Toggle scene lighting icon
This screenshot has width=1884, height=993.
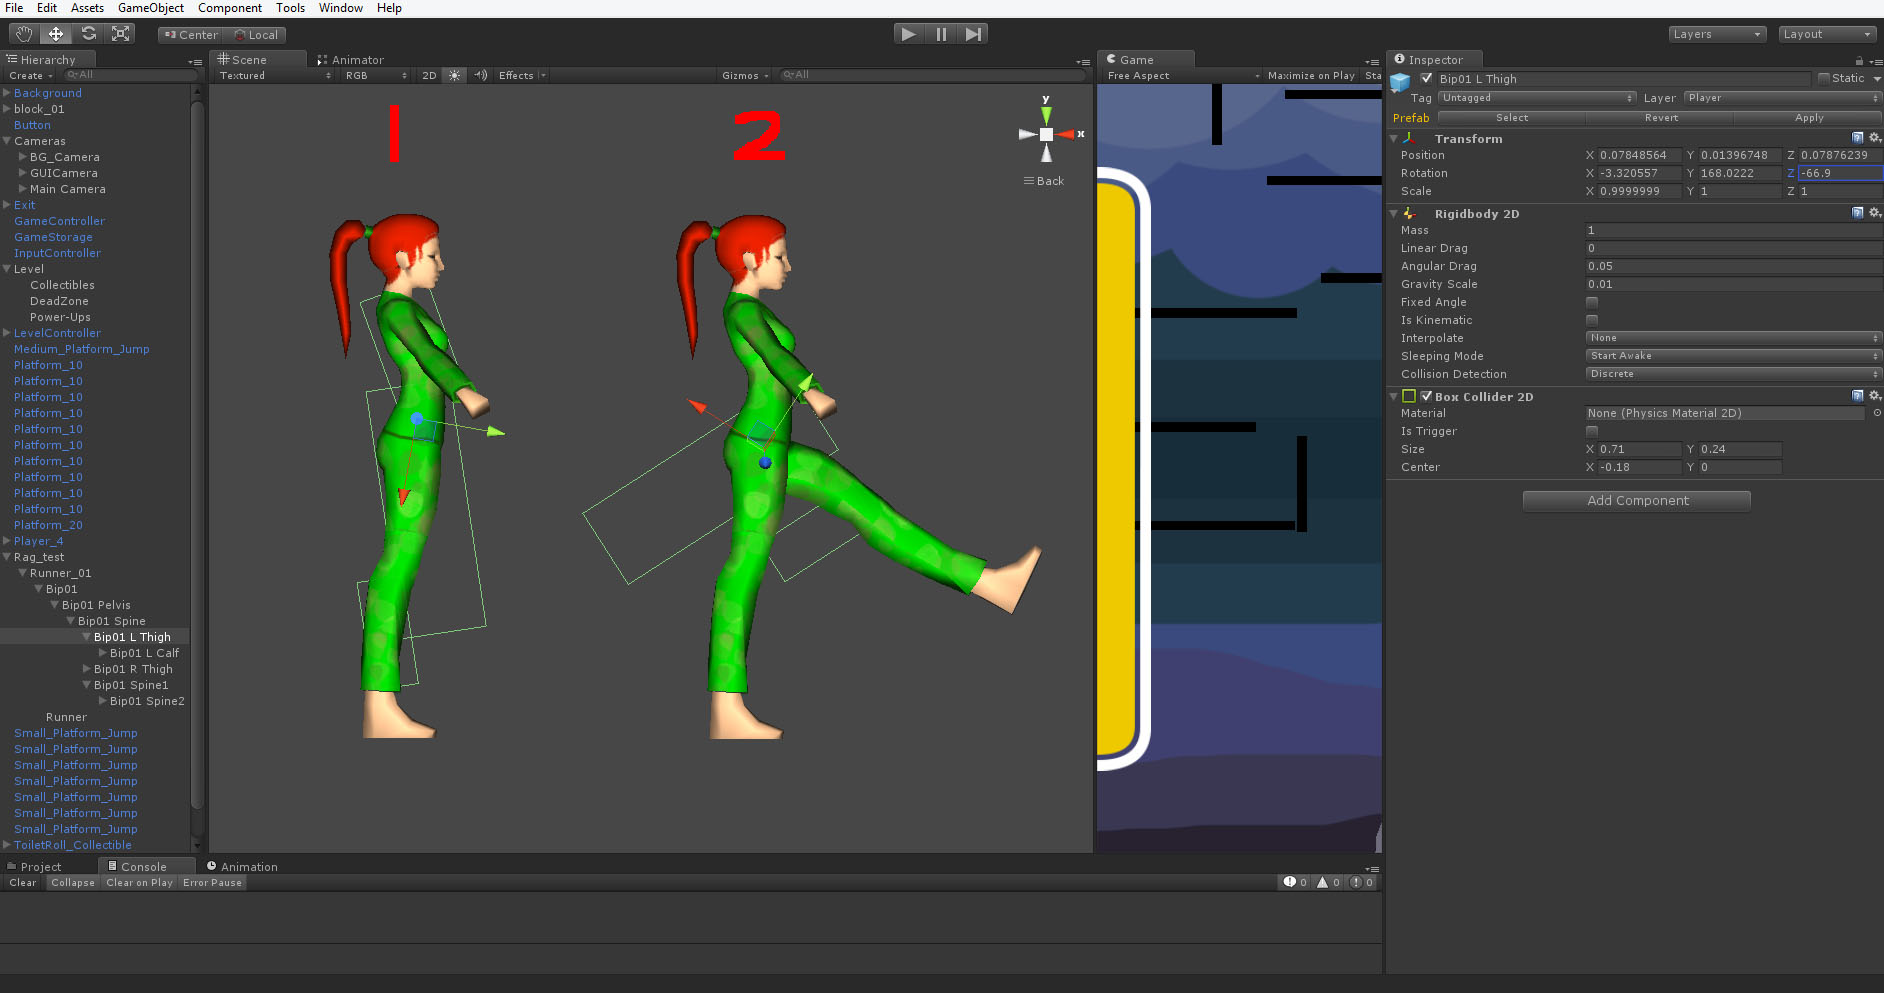(455, 76)
